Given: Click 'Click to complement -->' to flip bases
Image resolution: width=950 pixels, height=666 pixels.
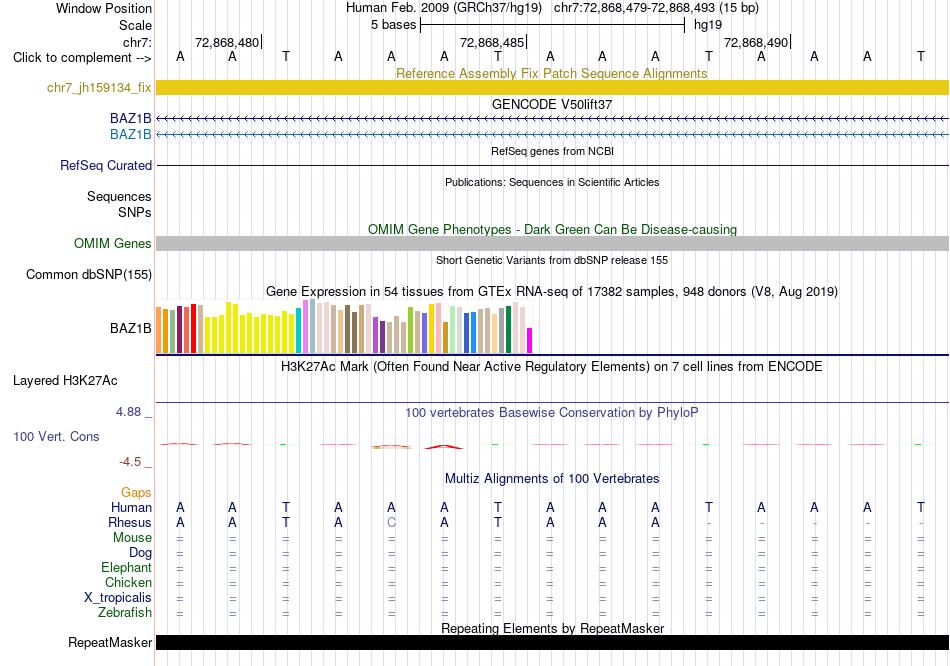Looking at the screenshot, I should pyautogui.click(x=82, y=58).
